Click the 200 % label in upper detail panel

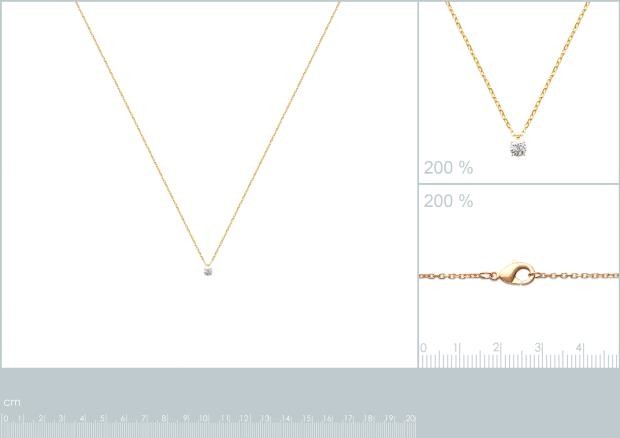coord(448,168)
